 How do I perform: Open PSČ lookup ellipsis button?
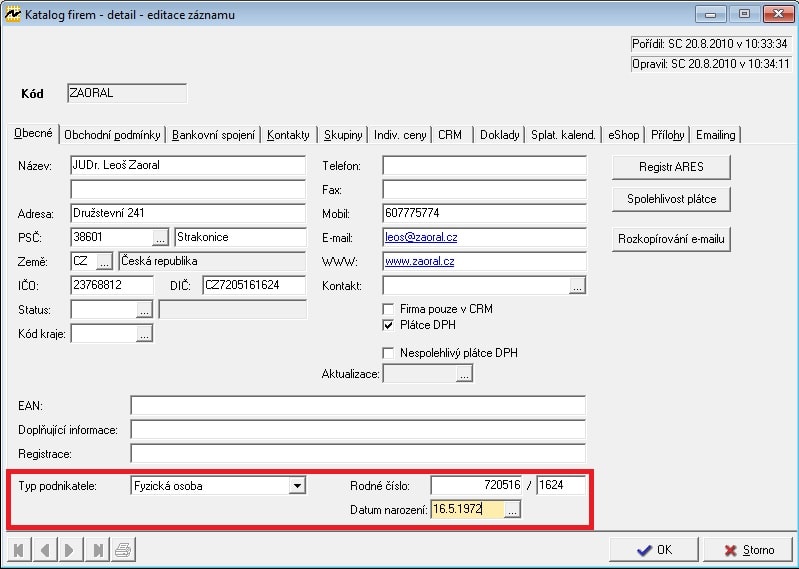pyautogui.click(x=160, y=237)
